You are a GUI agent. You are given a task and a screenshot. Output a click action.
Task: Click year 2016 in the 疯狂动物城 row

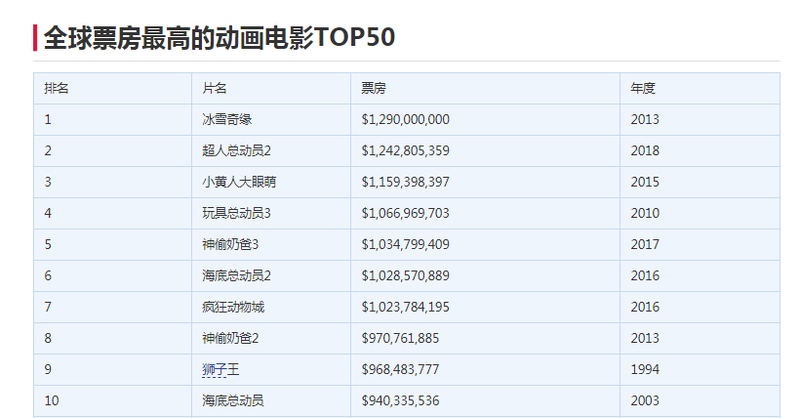[645, 307]
